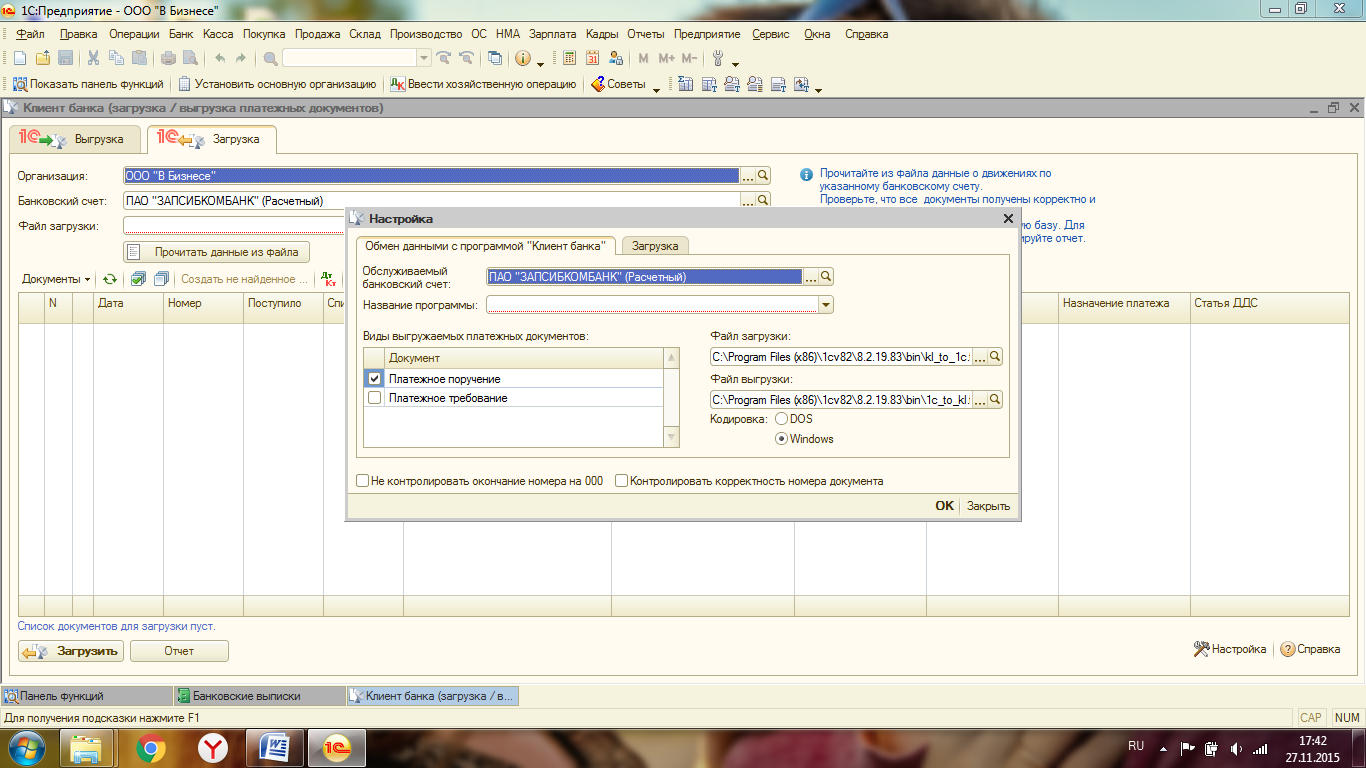Click the Windows Start button
Image resolution: width=1366 pixels, height=768 pixels.
click(27, 747)
